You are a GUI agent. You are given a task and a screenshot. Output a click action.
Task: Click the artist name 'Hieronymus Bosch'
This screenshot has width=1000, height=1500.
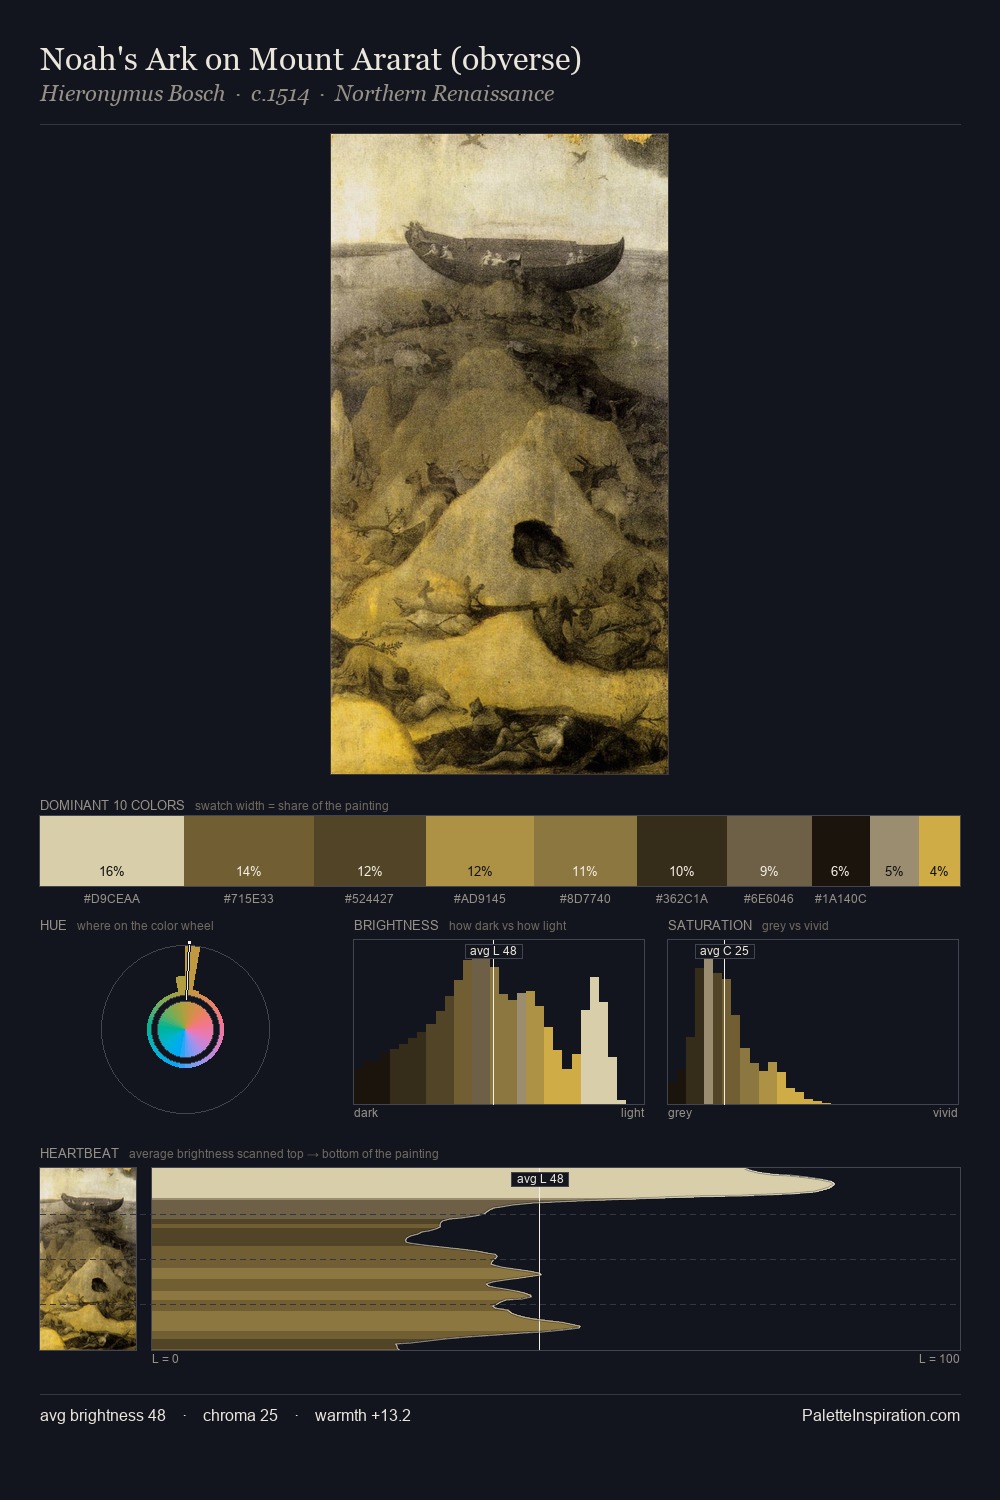tap(133, 94)
